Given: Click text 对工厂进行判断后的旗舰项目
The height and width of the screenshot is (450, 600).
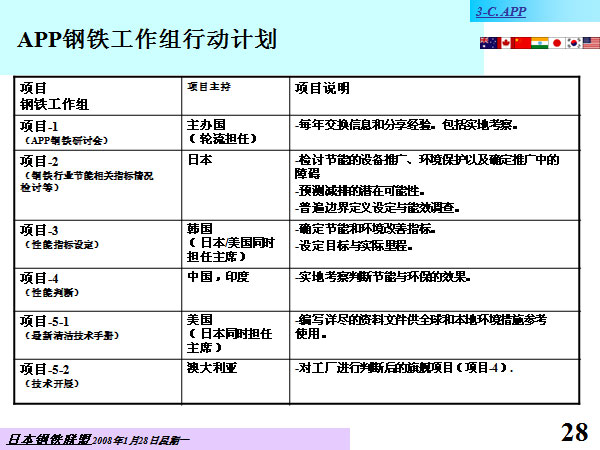Looking at the screenshot, I should (x=376, y=368).
